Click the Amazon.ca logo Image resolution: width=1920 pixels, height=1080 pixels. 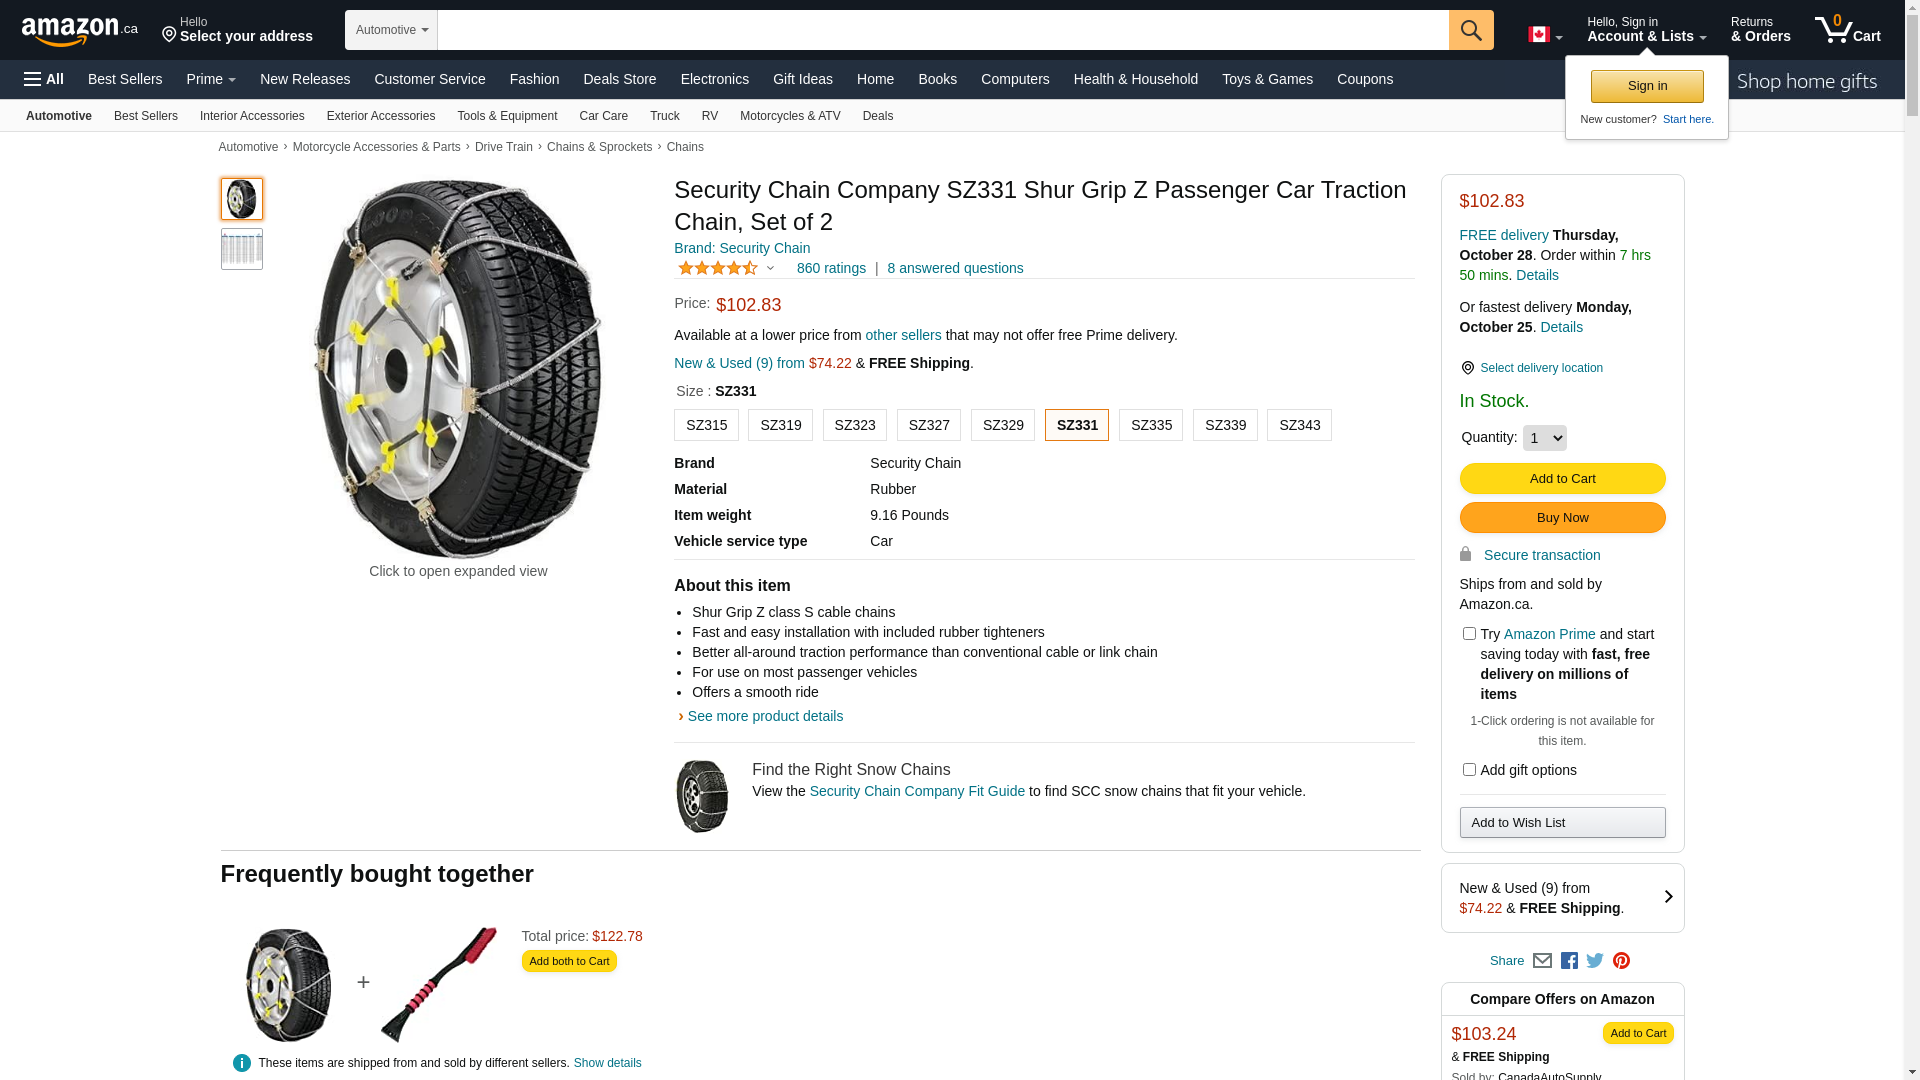point(79,31)
